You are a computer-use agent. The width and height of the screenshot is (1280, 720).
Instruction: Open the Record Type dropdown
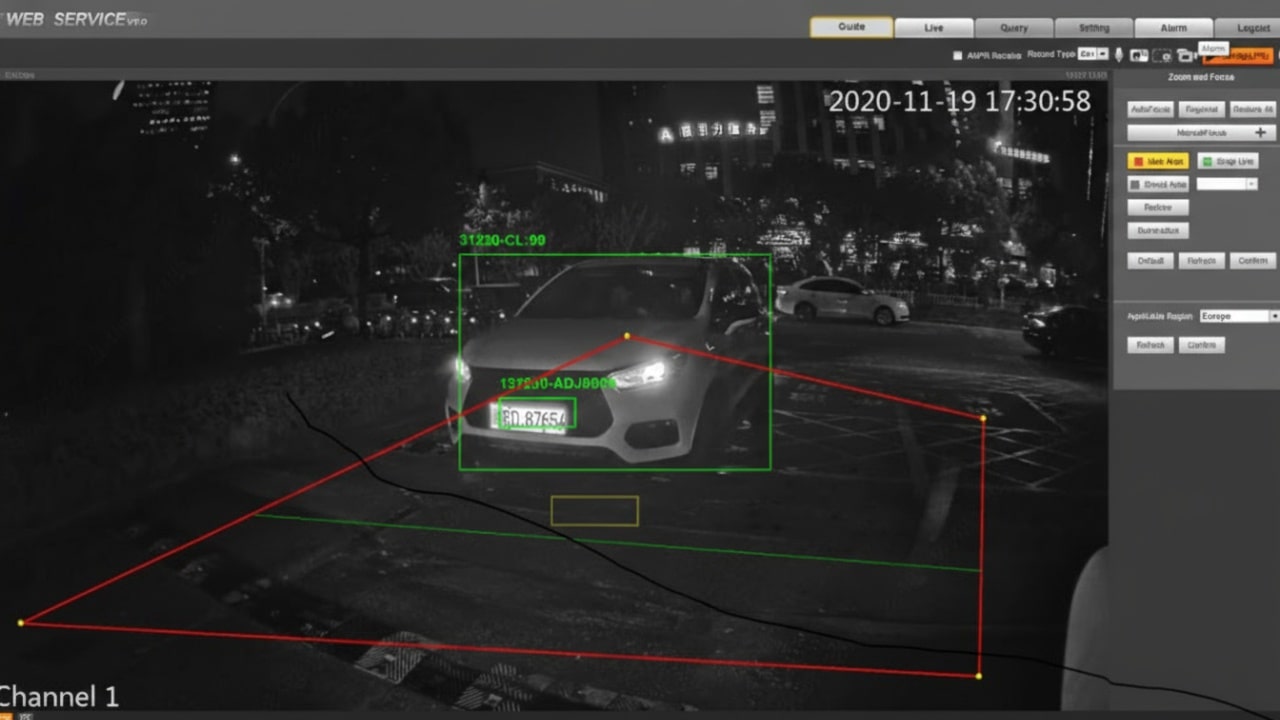tap(1093, 55)
